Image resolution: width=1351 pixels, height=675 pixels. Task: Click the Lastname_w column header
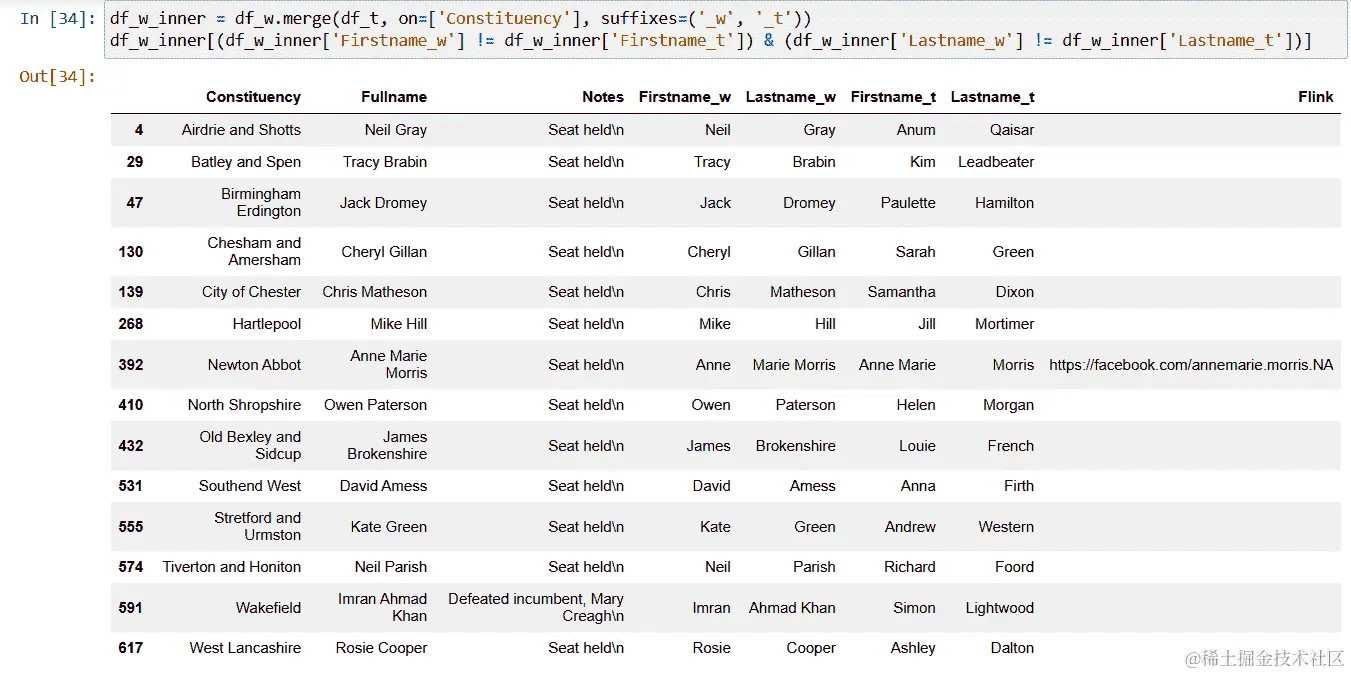tap(791, 97)
